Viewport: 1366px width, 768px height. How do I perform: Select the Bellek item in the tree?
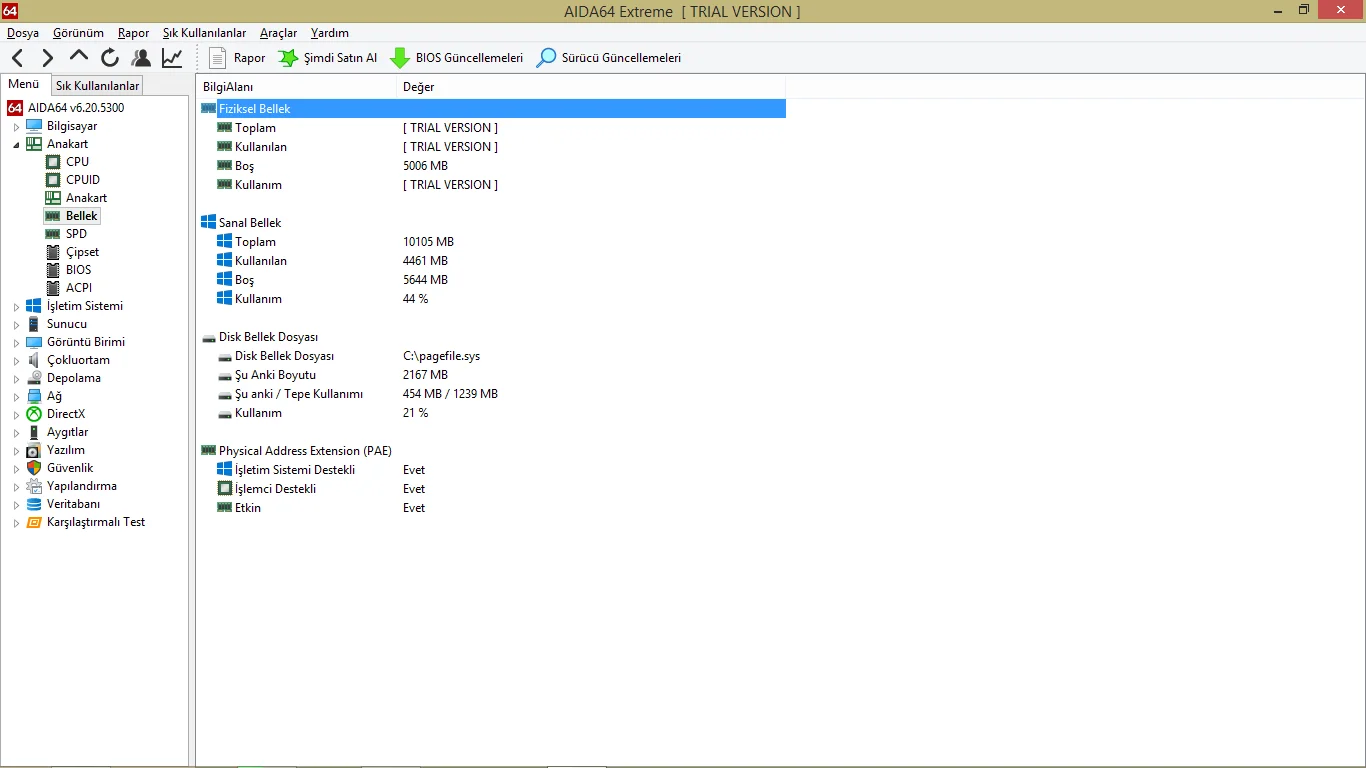point(82,216)
